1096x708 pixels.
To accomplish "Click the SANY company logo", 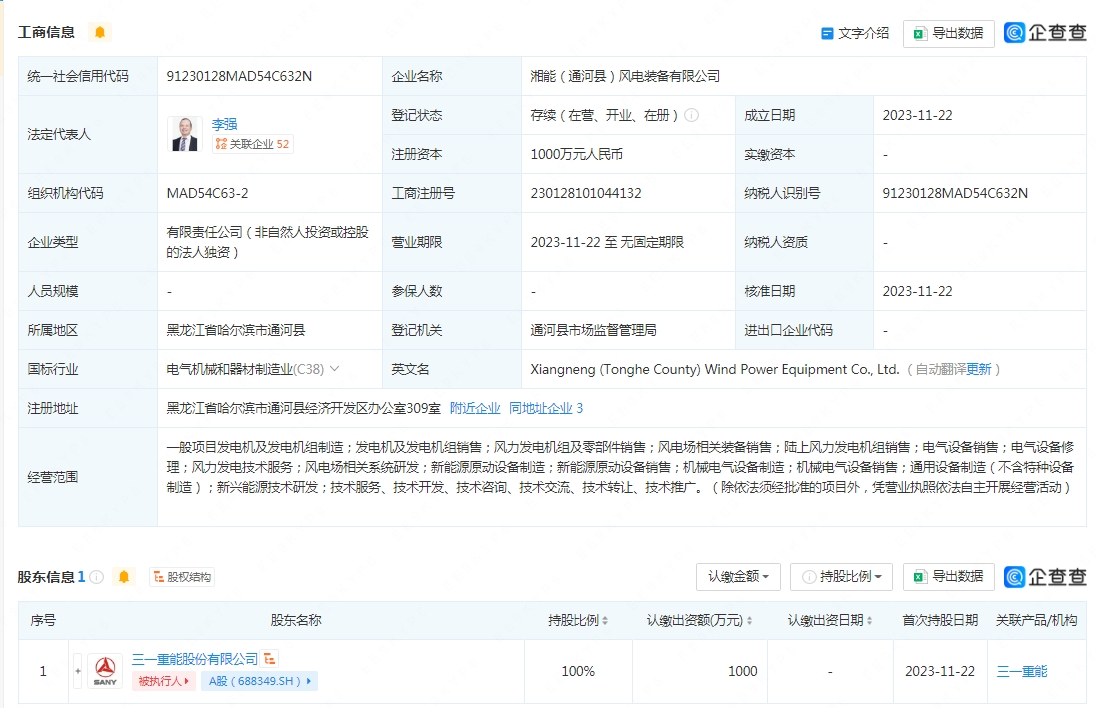I will (106, 671).
